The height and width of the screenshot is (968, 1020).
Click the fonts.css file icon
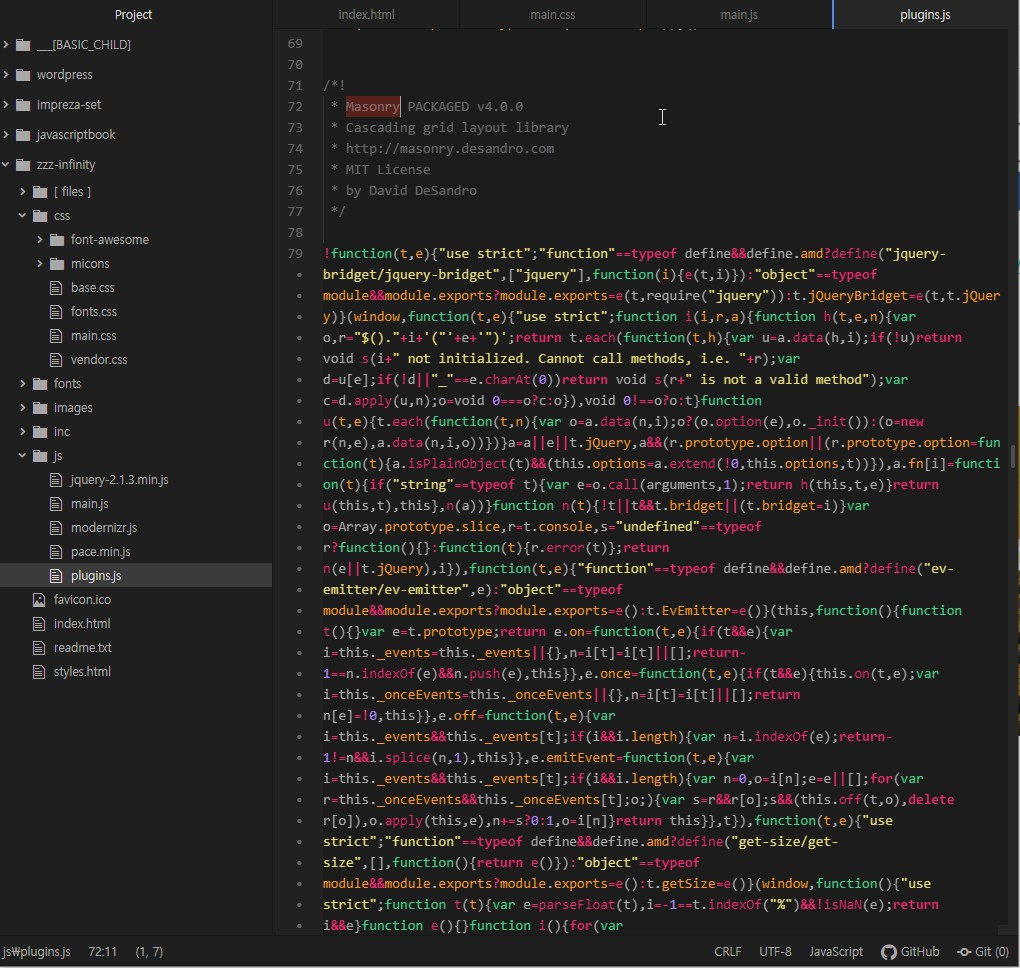(57, 312)
